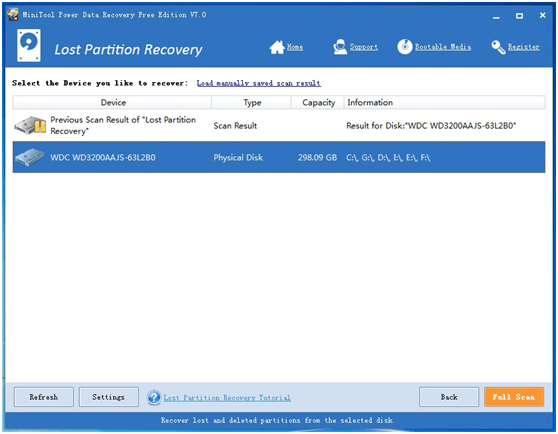Click the Previous Scan Result drive icon
Viewport: 558px width, 434px height.
click(x=30, y=125)
